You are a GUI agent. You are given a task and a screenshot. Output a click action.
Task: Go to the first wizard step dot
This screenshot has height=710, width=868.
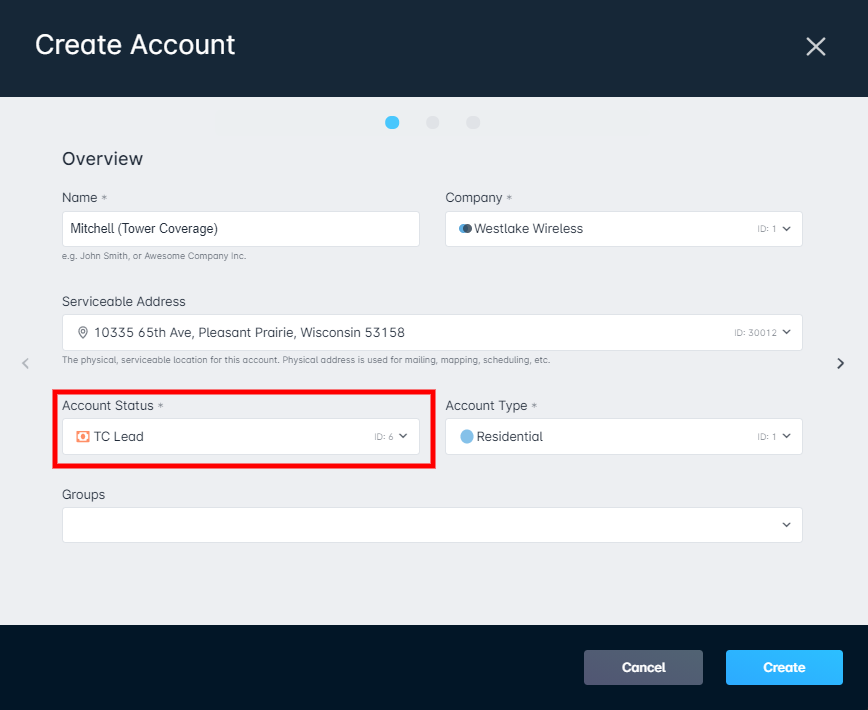[x=392, y=122]
